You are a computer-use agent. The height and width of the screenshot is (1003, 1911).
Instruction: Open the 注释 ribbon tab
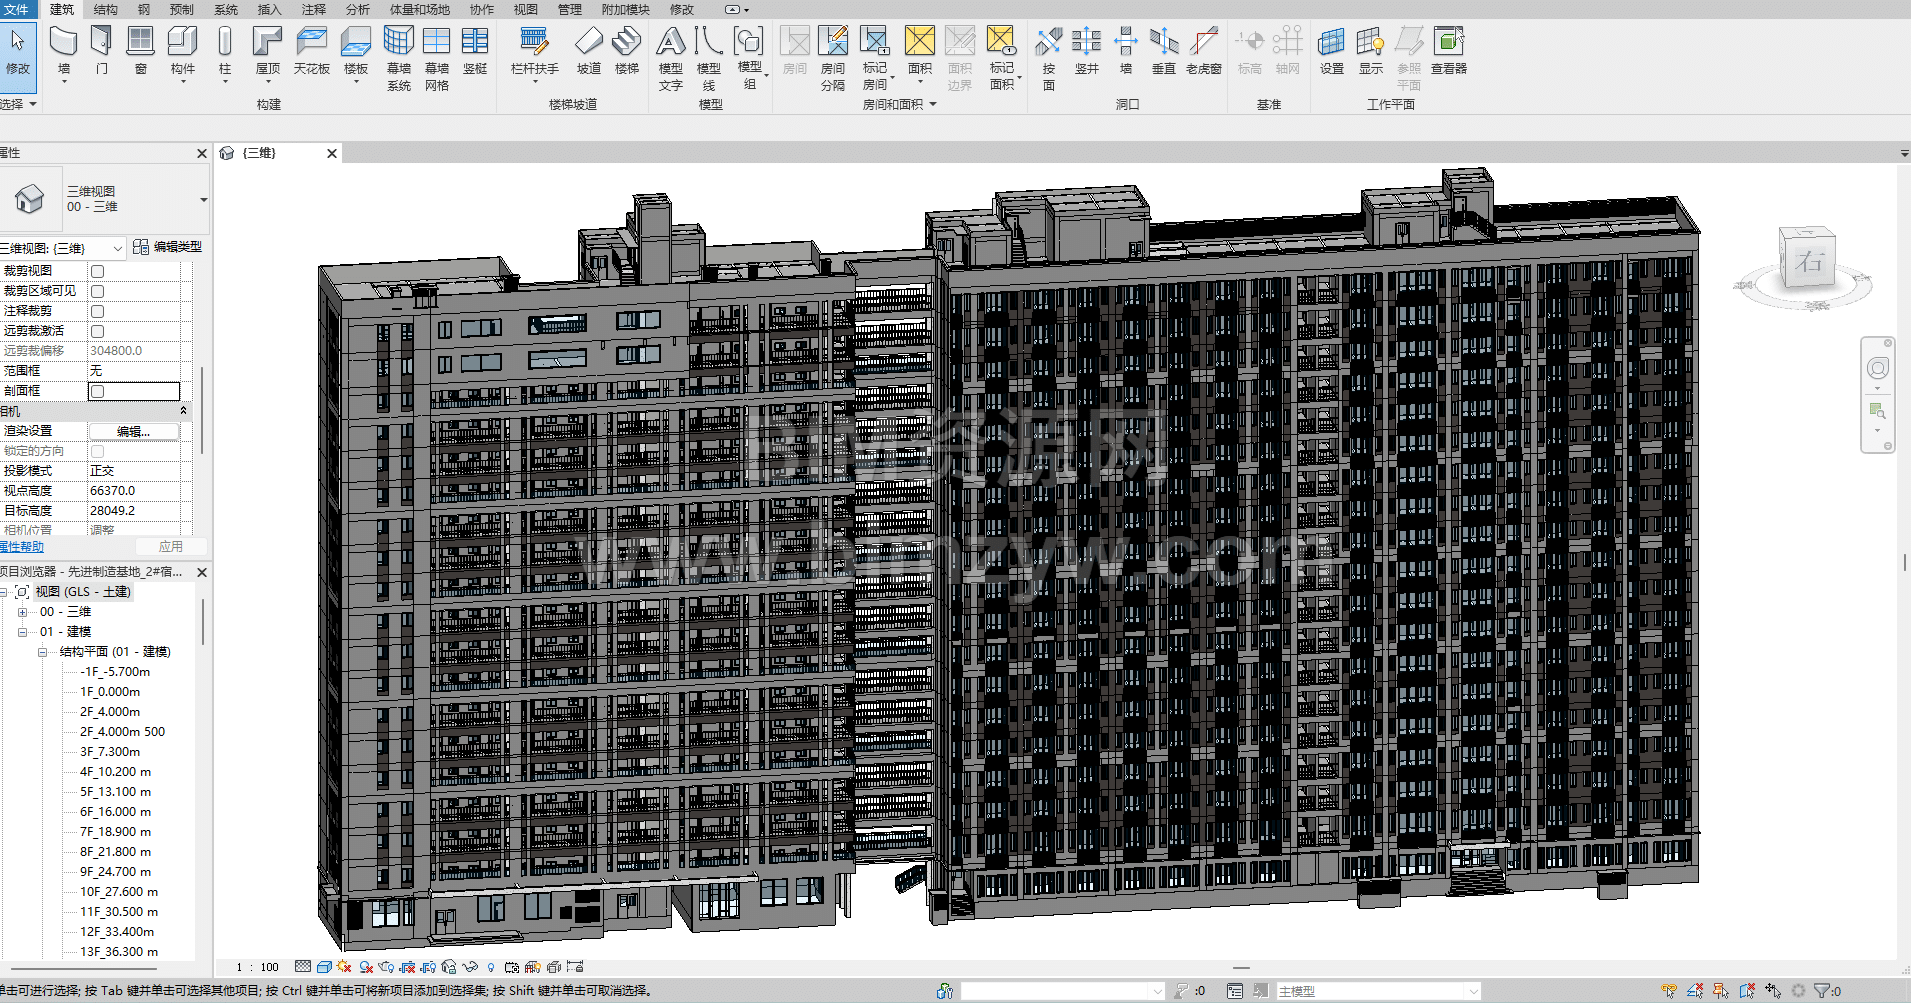click(x=314, y=9)
